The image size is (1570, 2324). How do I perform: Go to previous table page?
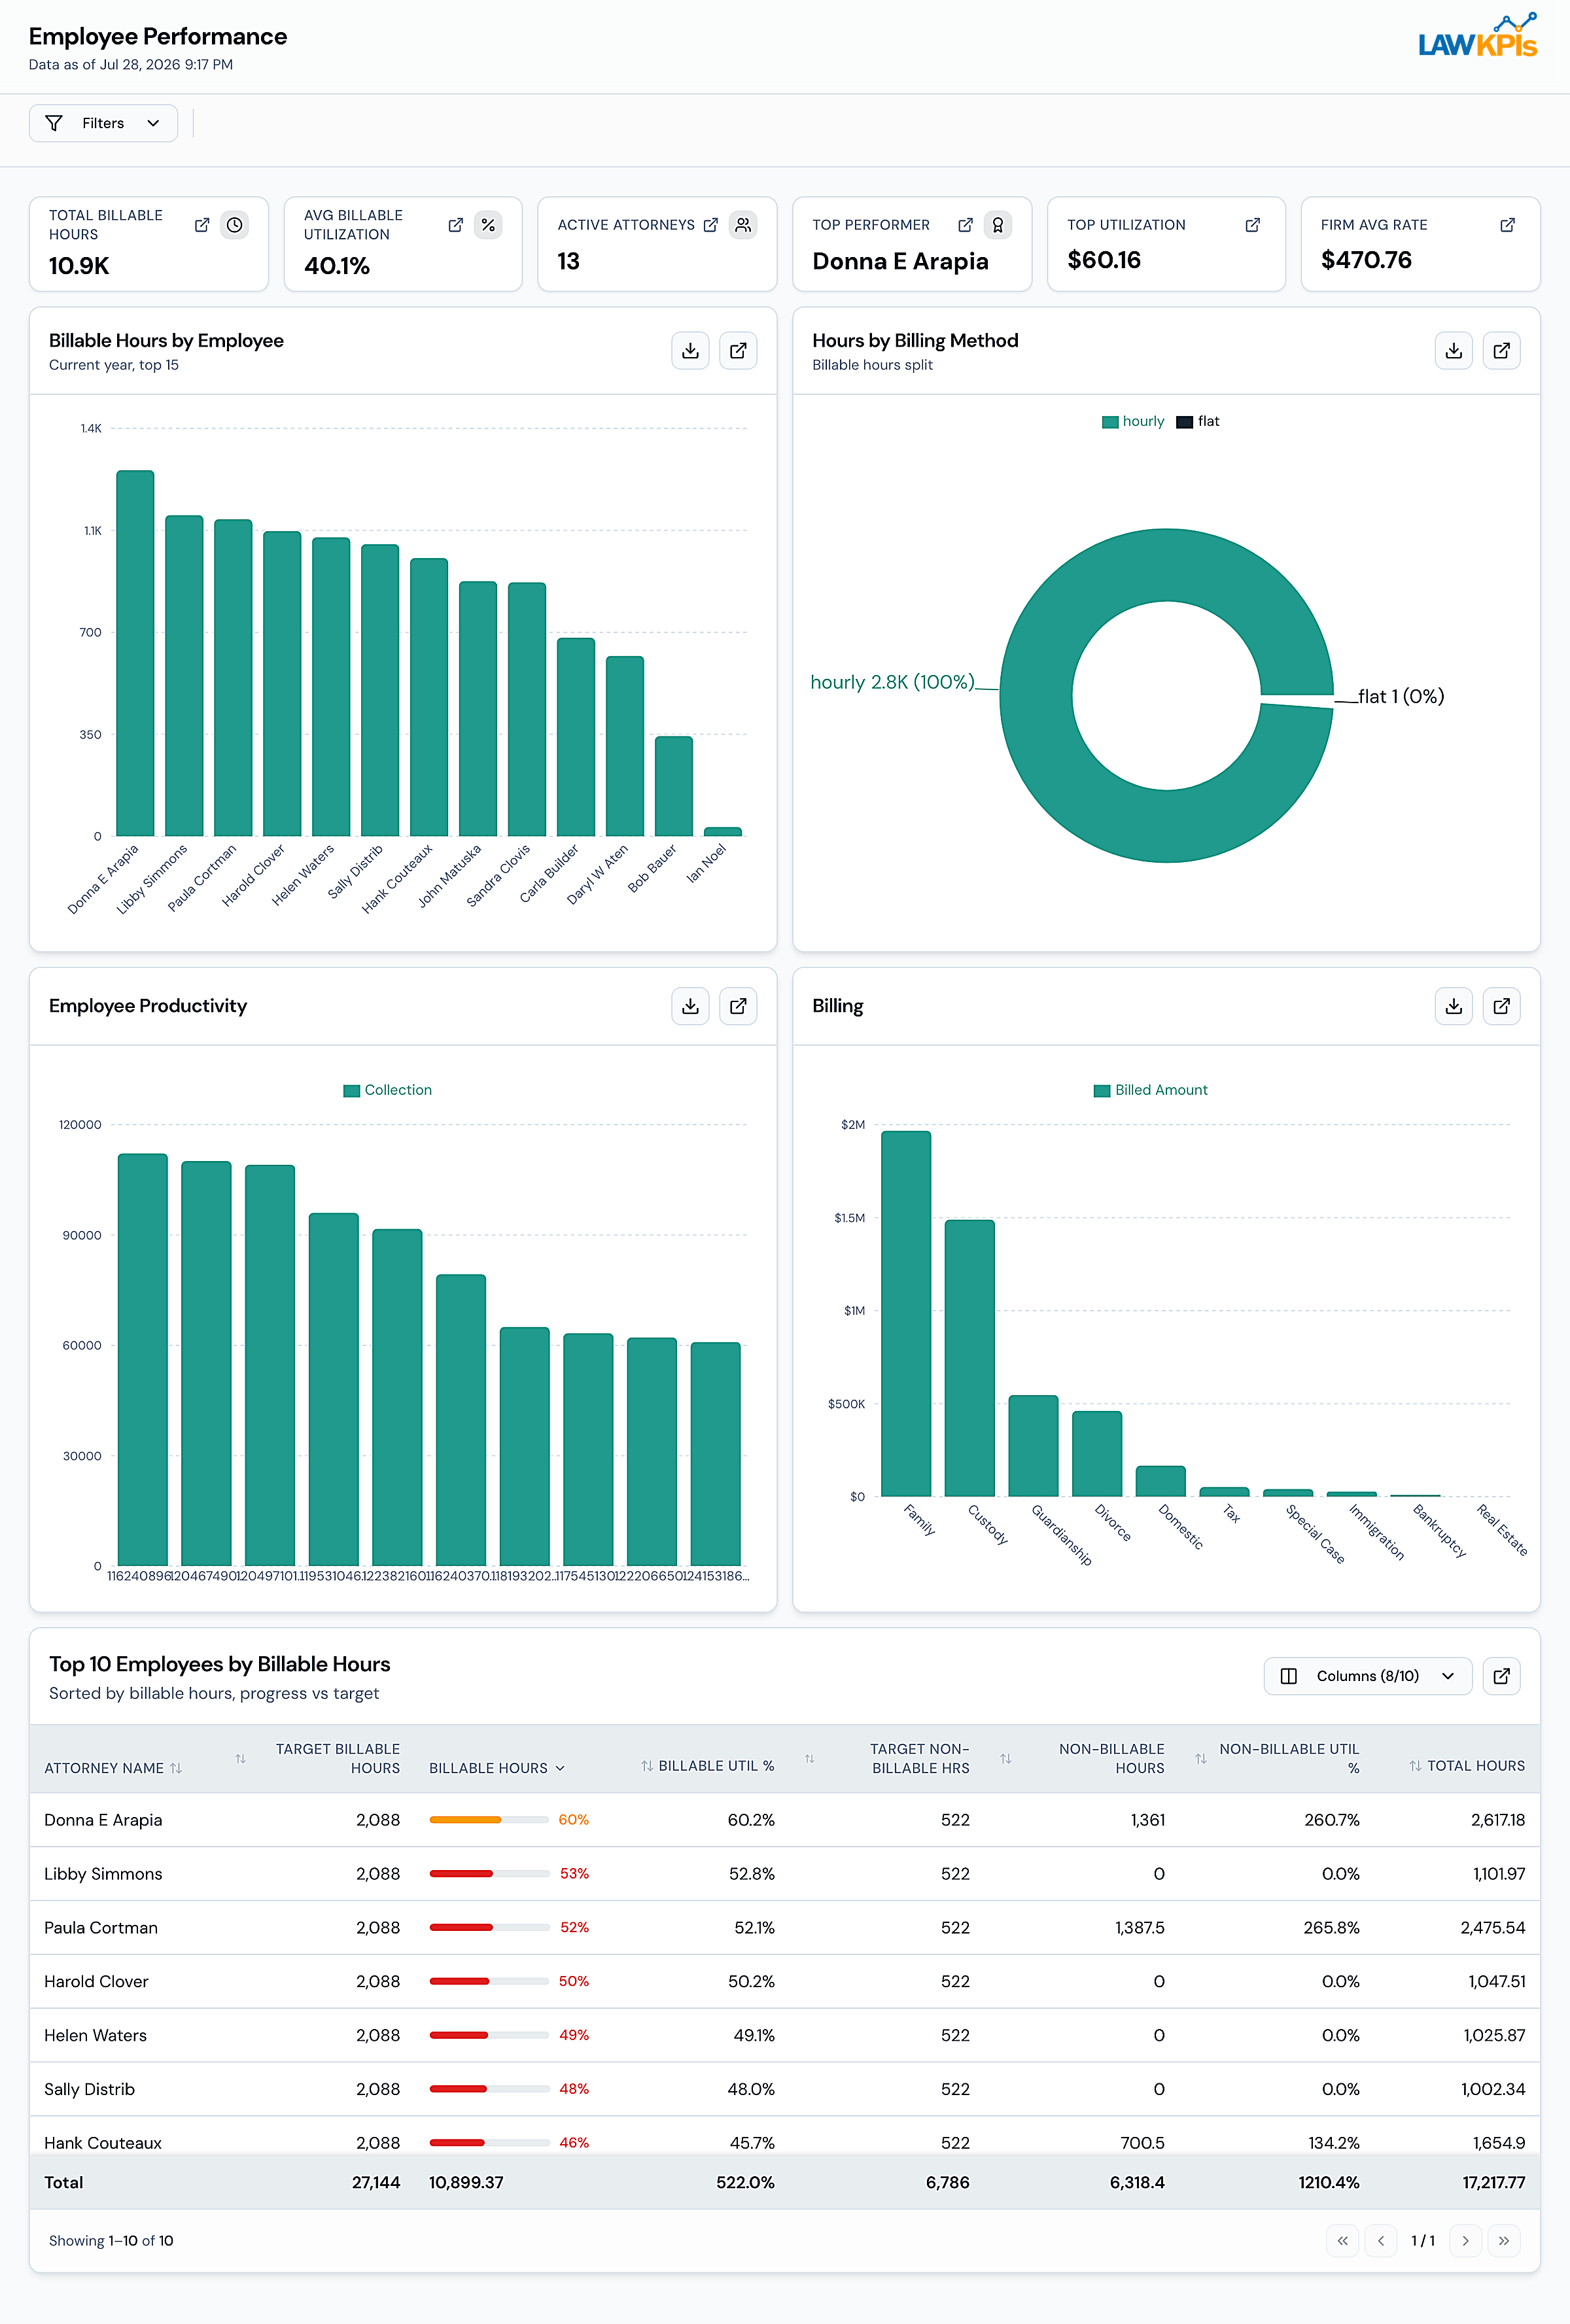1381,2241
